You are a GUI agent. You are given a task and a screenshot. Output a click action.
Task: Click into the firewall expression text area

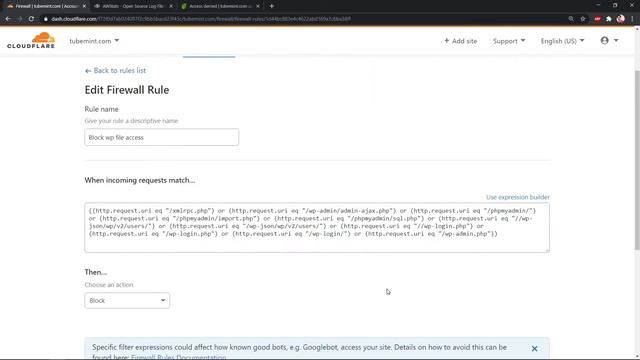pos(317,227)
